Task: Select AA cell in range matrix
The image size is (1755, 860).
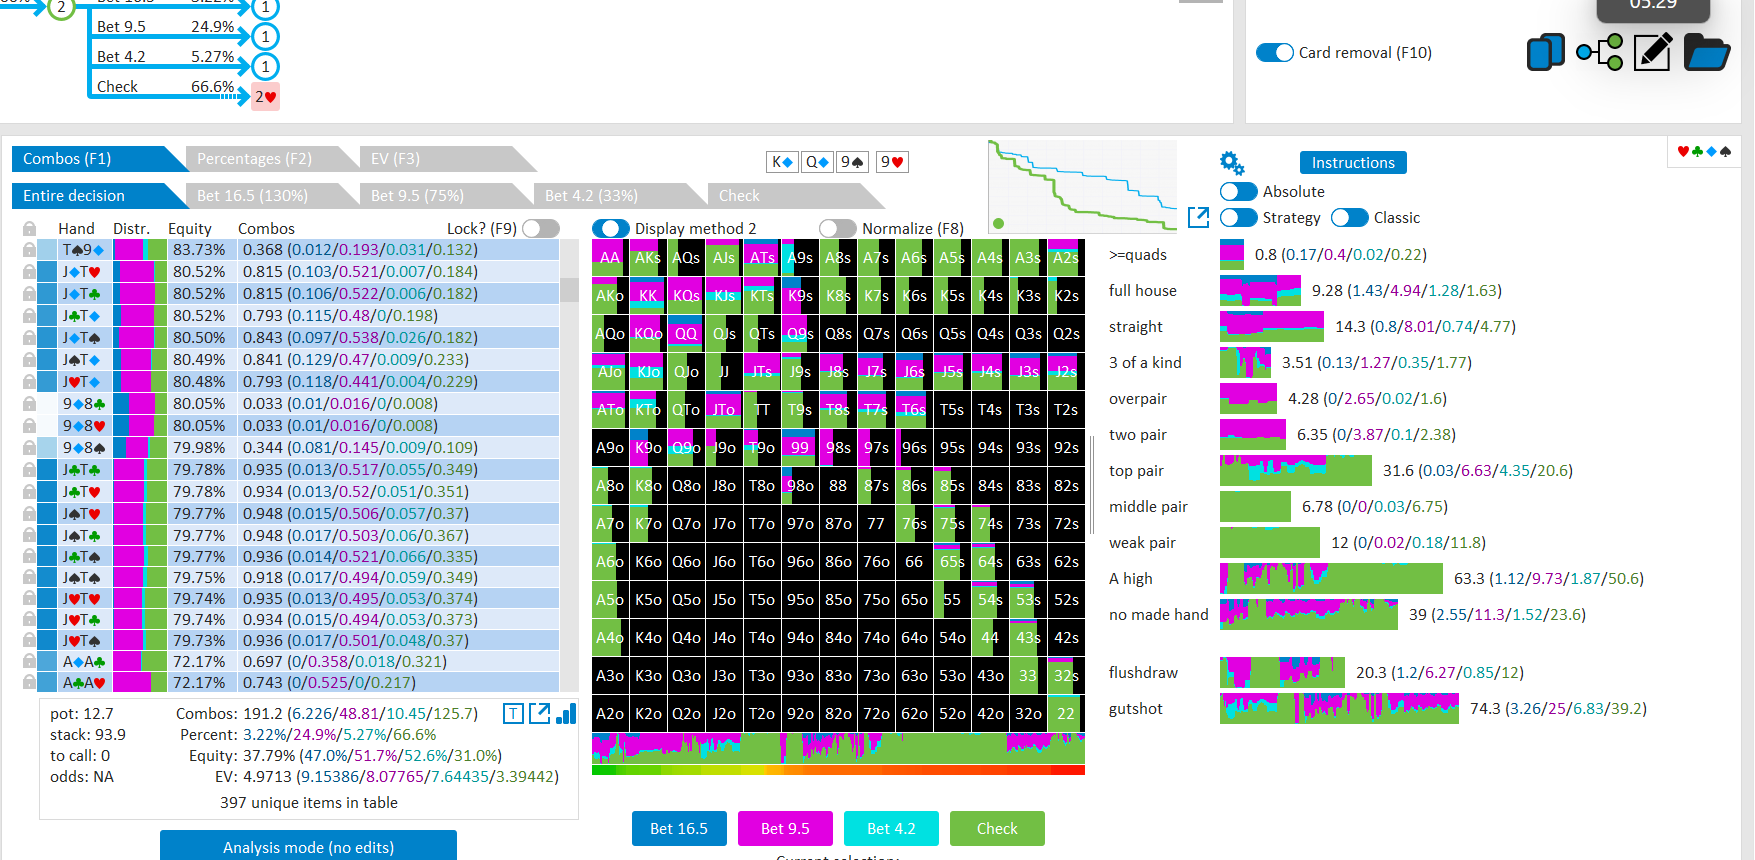Action: pyautogui.click(x=610, y=258)
